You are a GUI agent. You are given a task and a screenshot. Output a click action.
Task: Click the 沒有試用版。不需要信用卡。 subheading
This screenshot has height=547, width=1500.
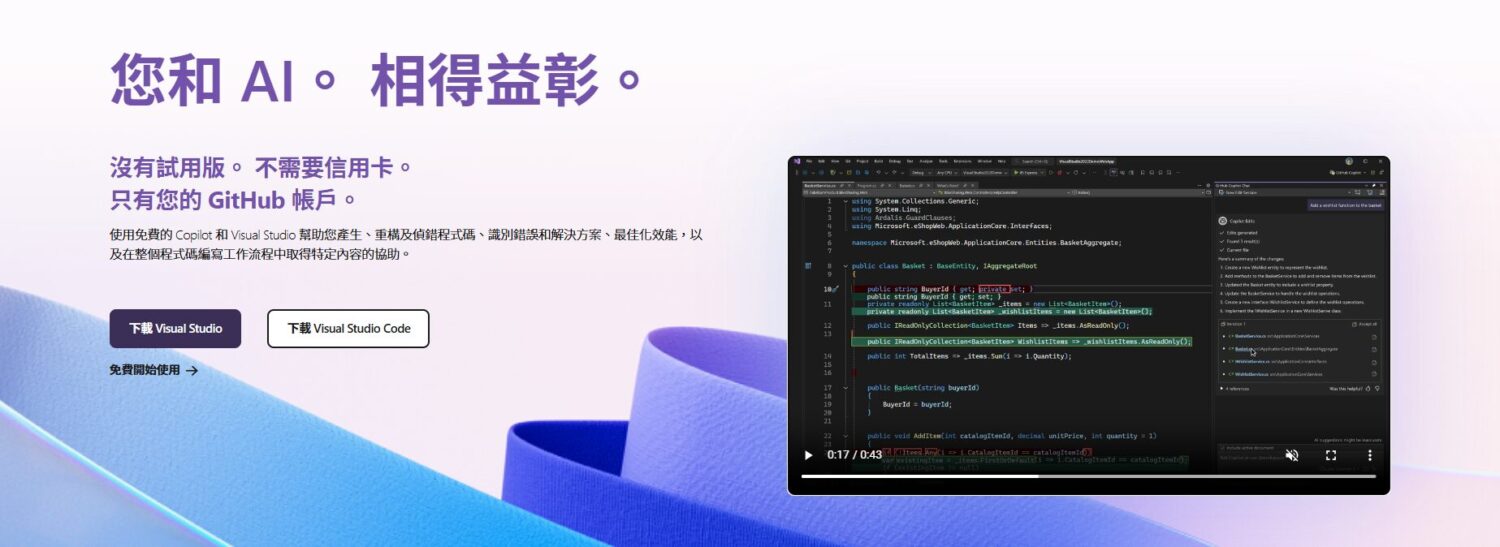(x=262, y=166)
